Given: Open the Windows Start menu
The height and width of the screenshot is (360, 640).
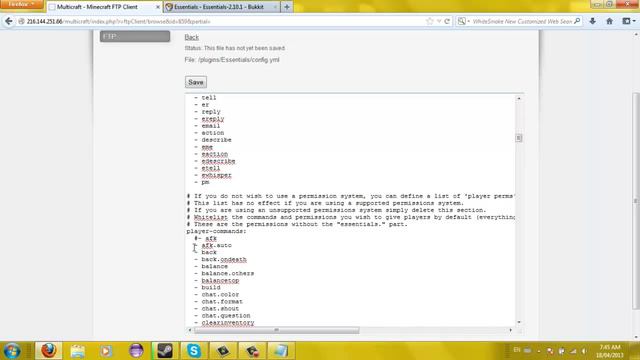Looking at the screenshot, I should click(x=12, y=351).
